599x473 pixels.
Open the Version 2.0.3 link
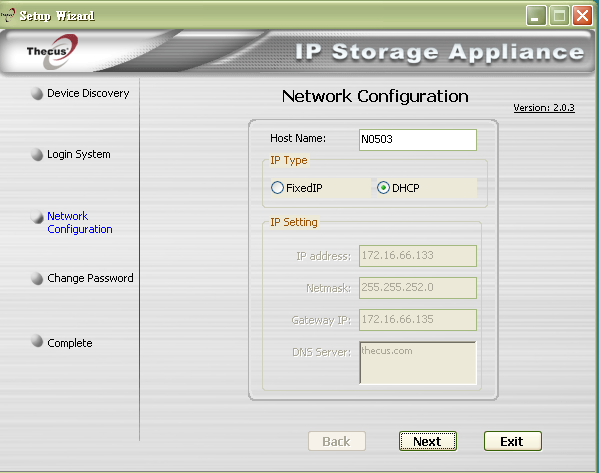coord(544,108)
